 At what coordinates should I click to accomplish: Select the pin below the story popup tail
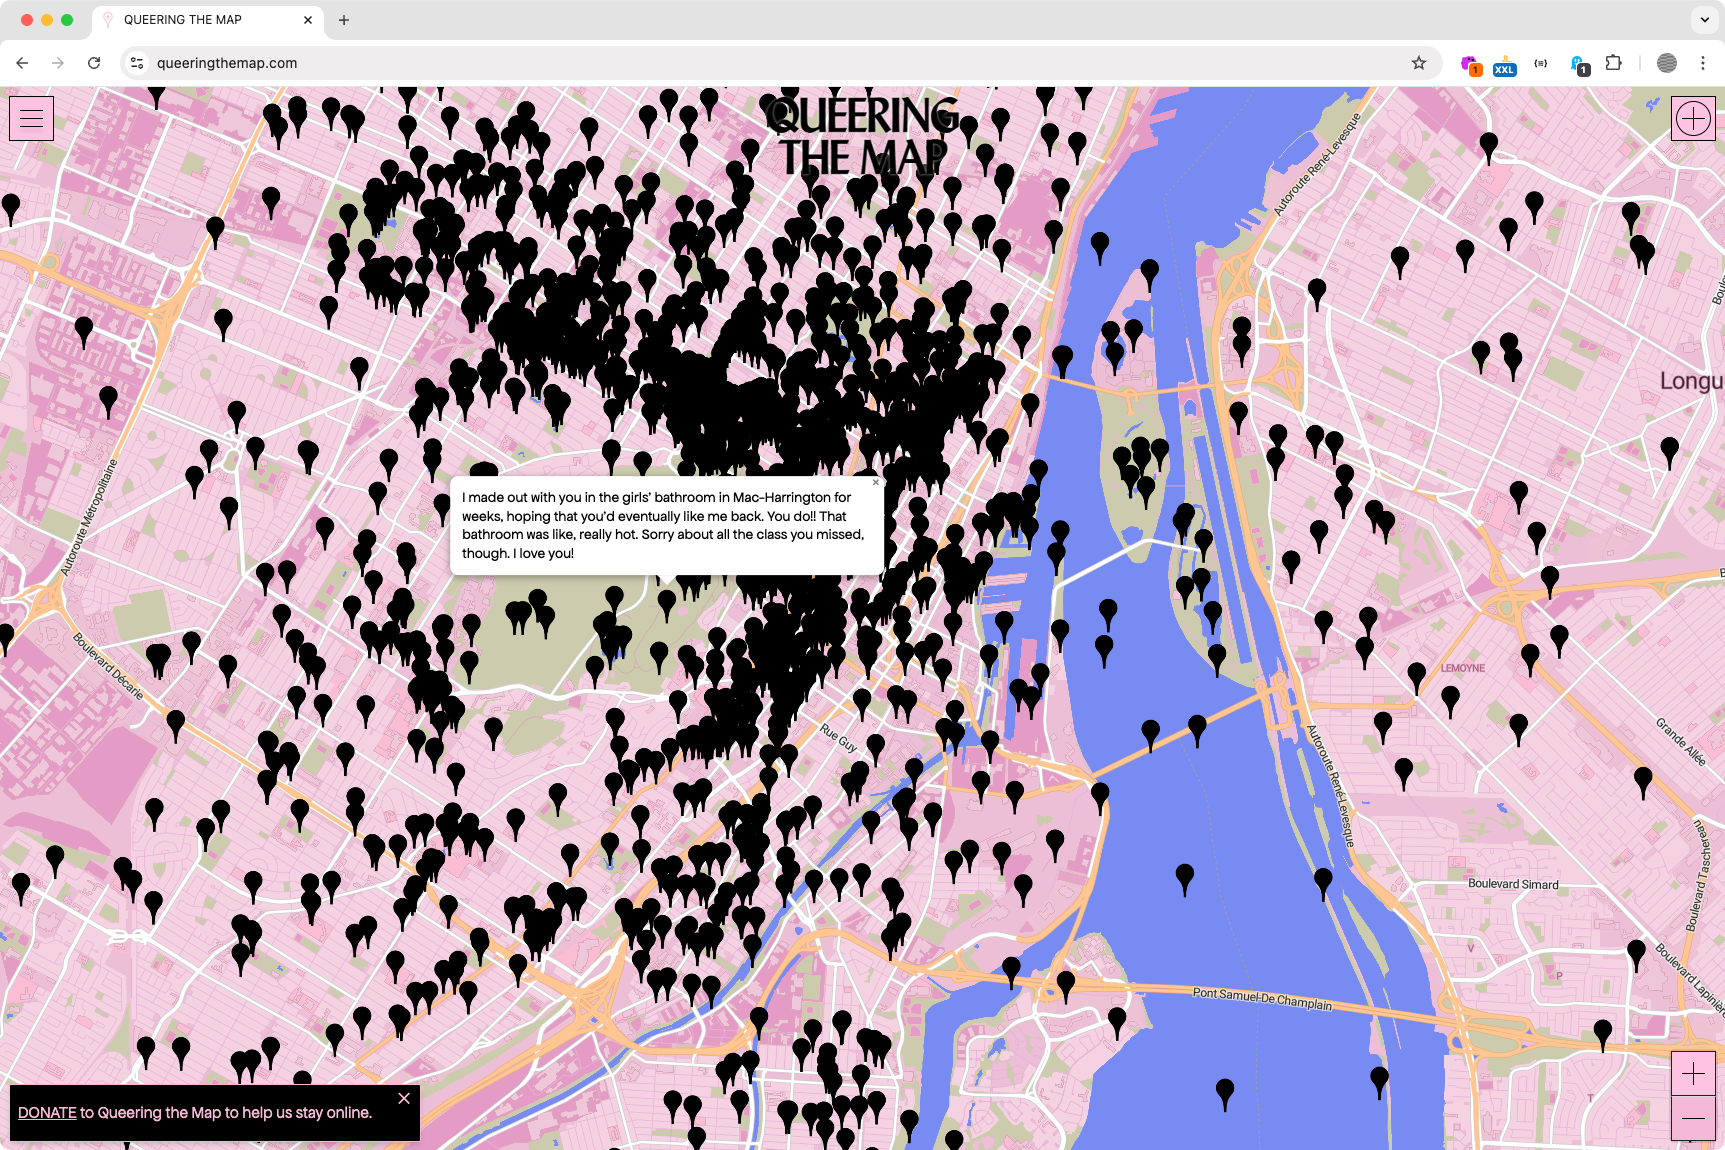coord(666,603)
